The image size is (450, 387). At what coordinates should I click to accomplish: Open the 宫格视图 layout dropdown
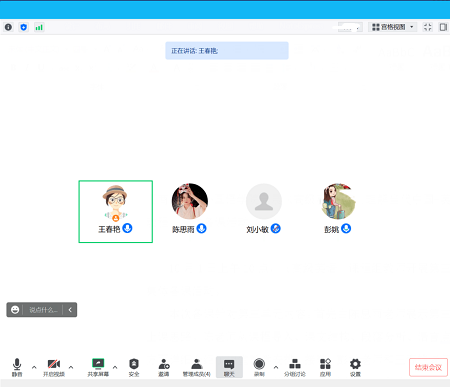pos(393,27)
